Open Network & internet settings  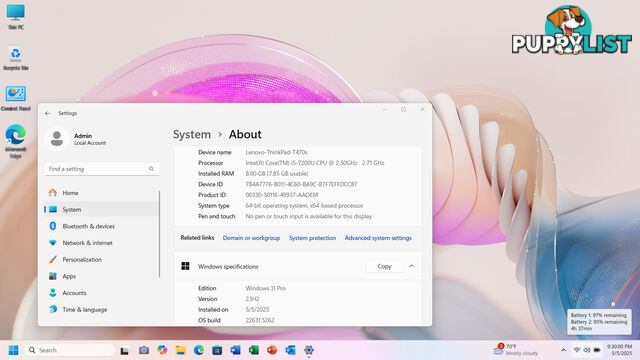tap(102, 243)
